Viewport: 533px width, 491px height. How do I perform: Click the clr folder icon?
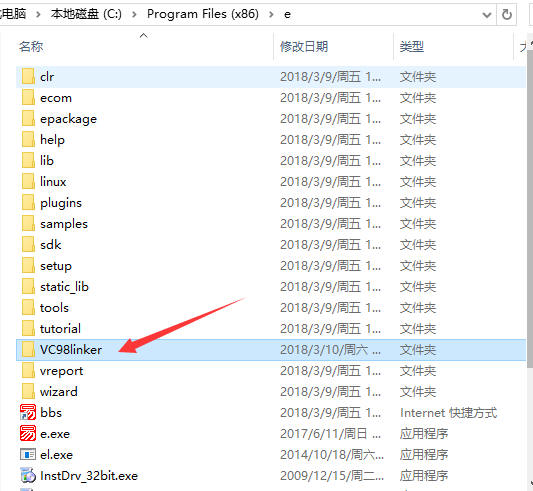click(x=28, y=77)
